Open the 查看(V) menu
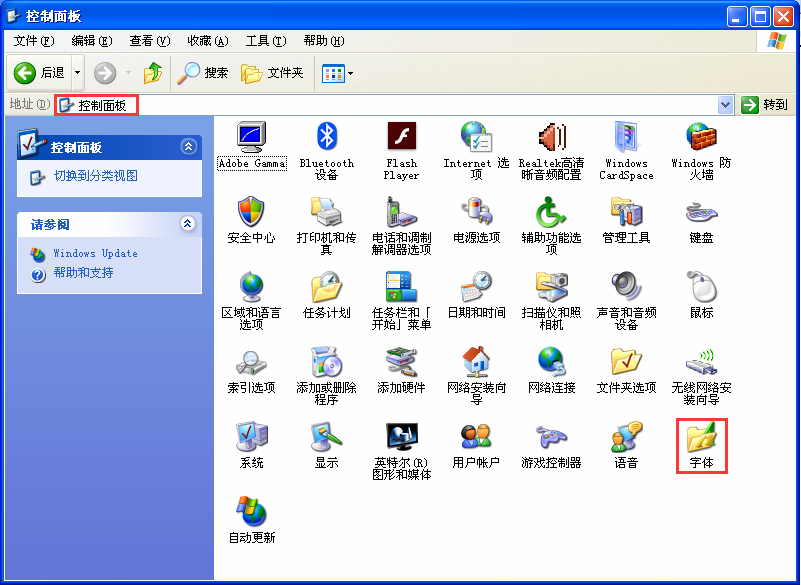The width and height of the screenshot is (801, 585). click(150, 41)
